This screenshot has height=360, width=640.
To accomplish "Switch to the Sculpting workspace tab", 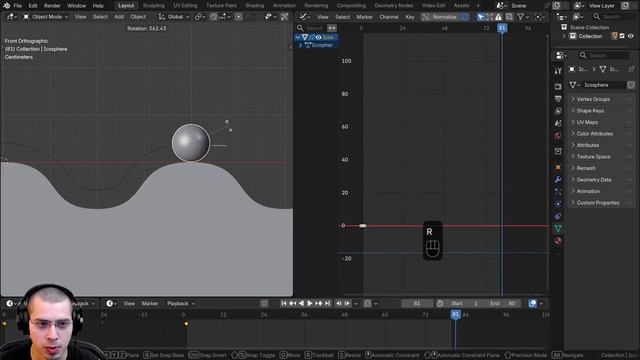I will pos(153,6).
